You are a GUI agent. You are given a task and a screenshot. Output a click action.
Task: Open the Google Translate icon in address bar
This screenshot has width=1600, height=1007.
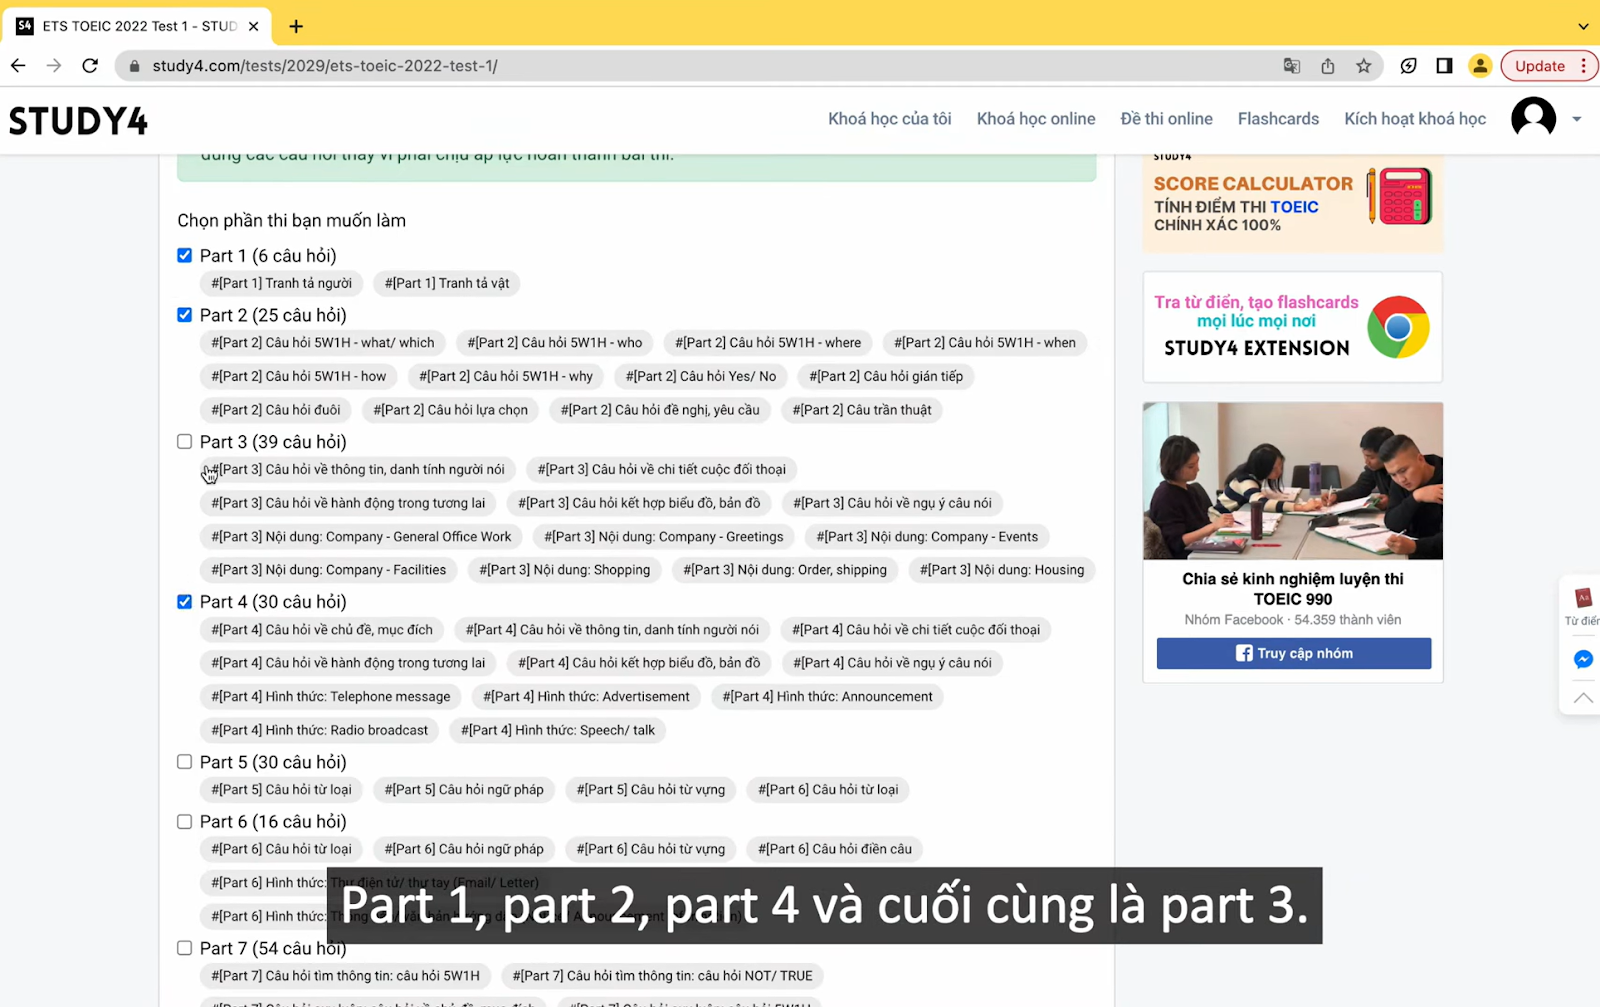point(1292,66)
